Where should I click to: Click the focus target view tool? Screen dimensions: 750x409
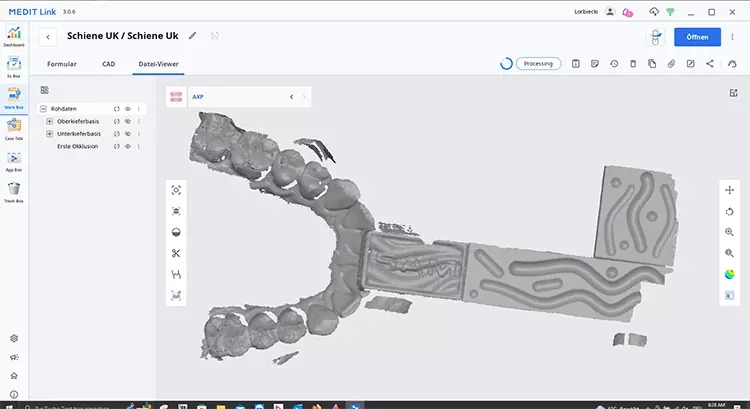[176, 190]
